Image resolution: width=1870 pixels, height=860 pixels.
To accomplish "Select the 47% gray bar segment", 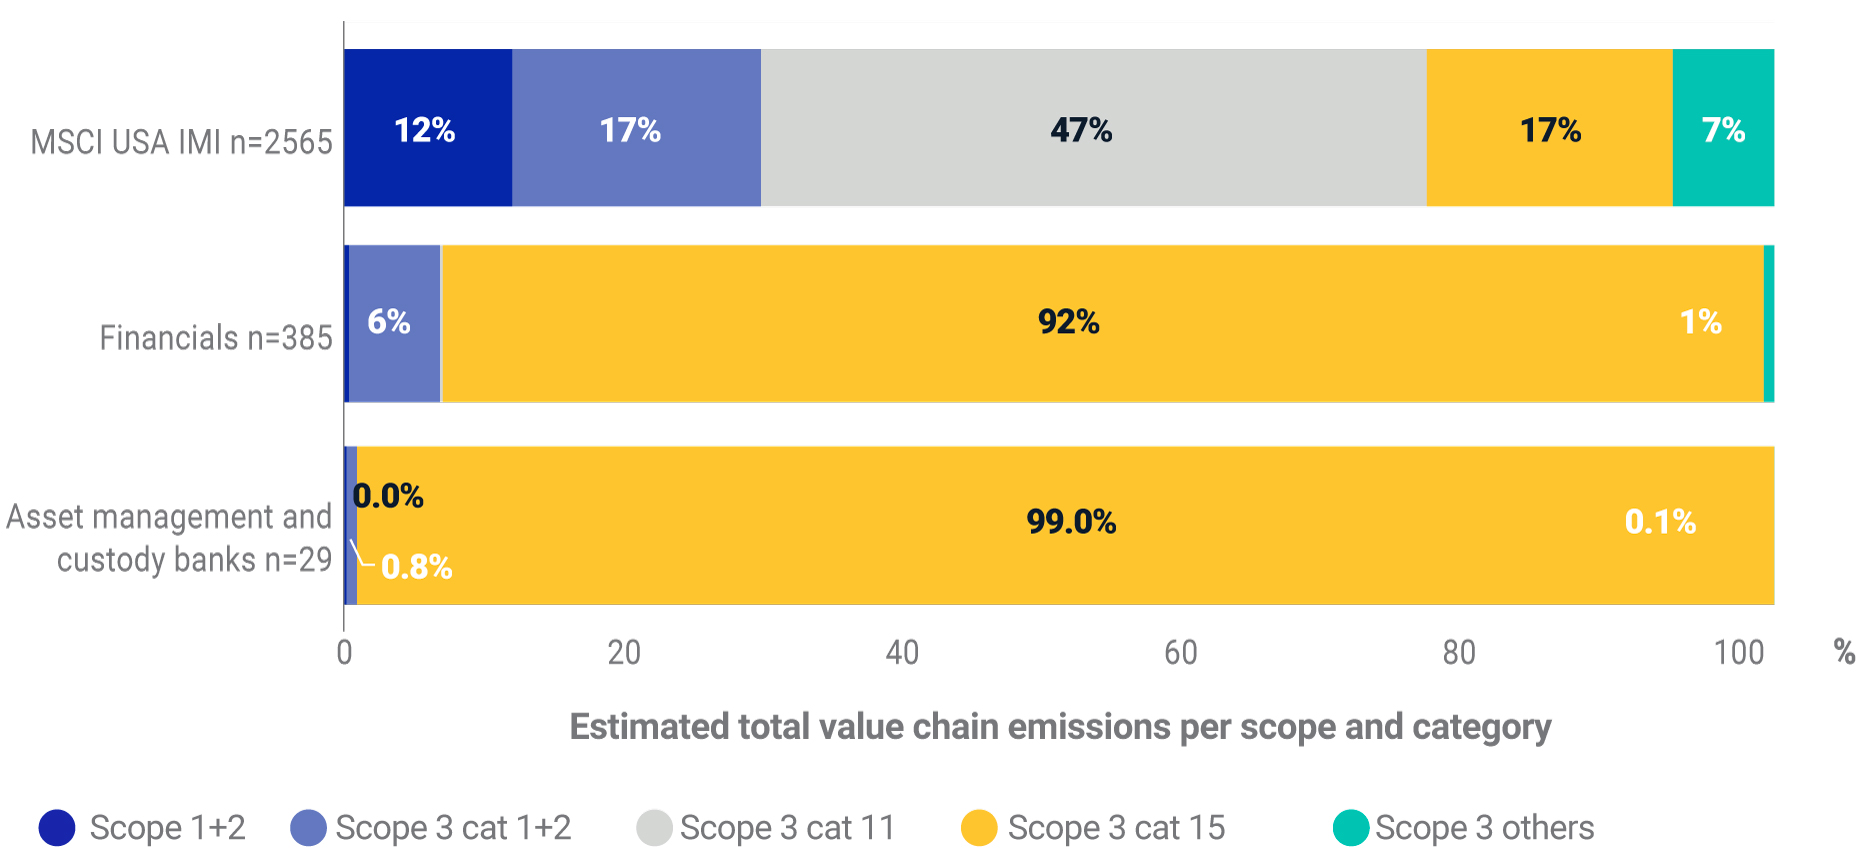I will [1093, 128].
